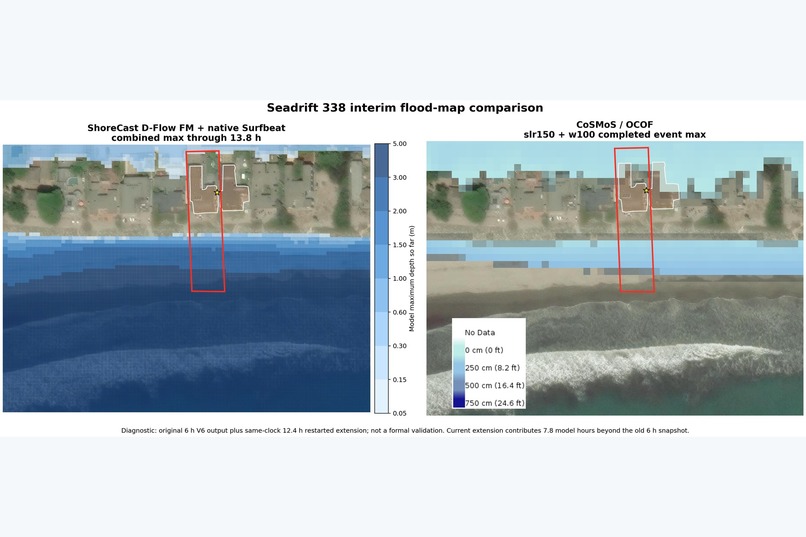The height and width of the screenshot is (537, 806).
Task: Click the 0.60 tick label on the colorbar
Action: pyautogui.click(x=399, y=312)
